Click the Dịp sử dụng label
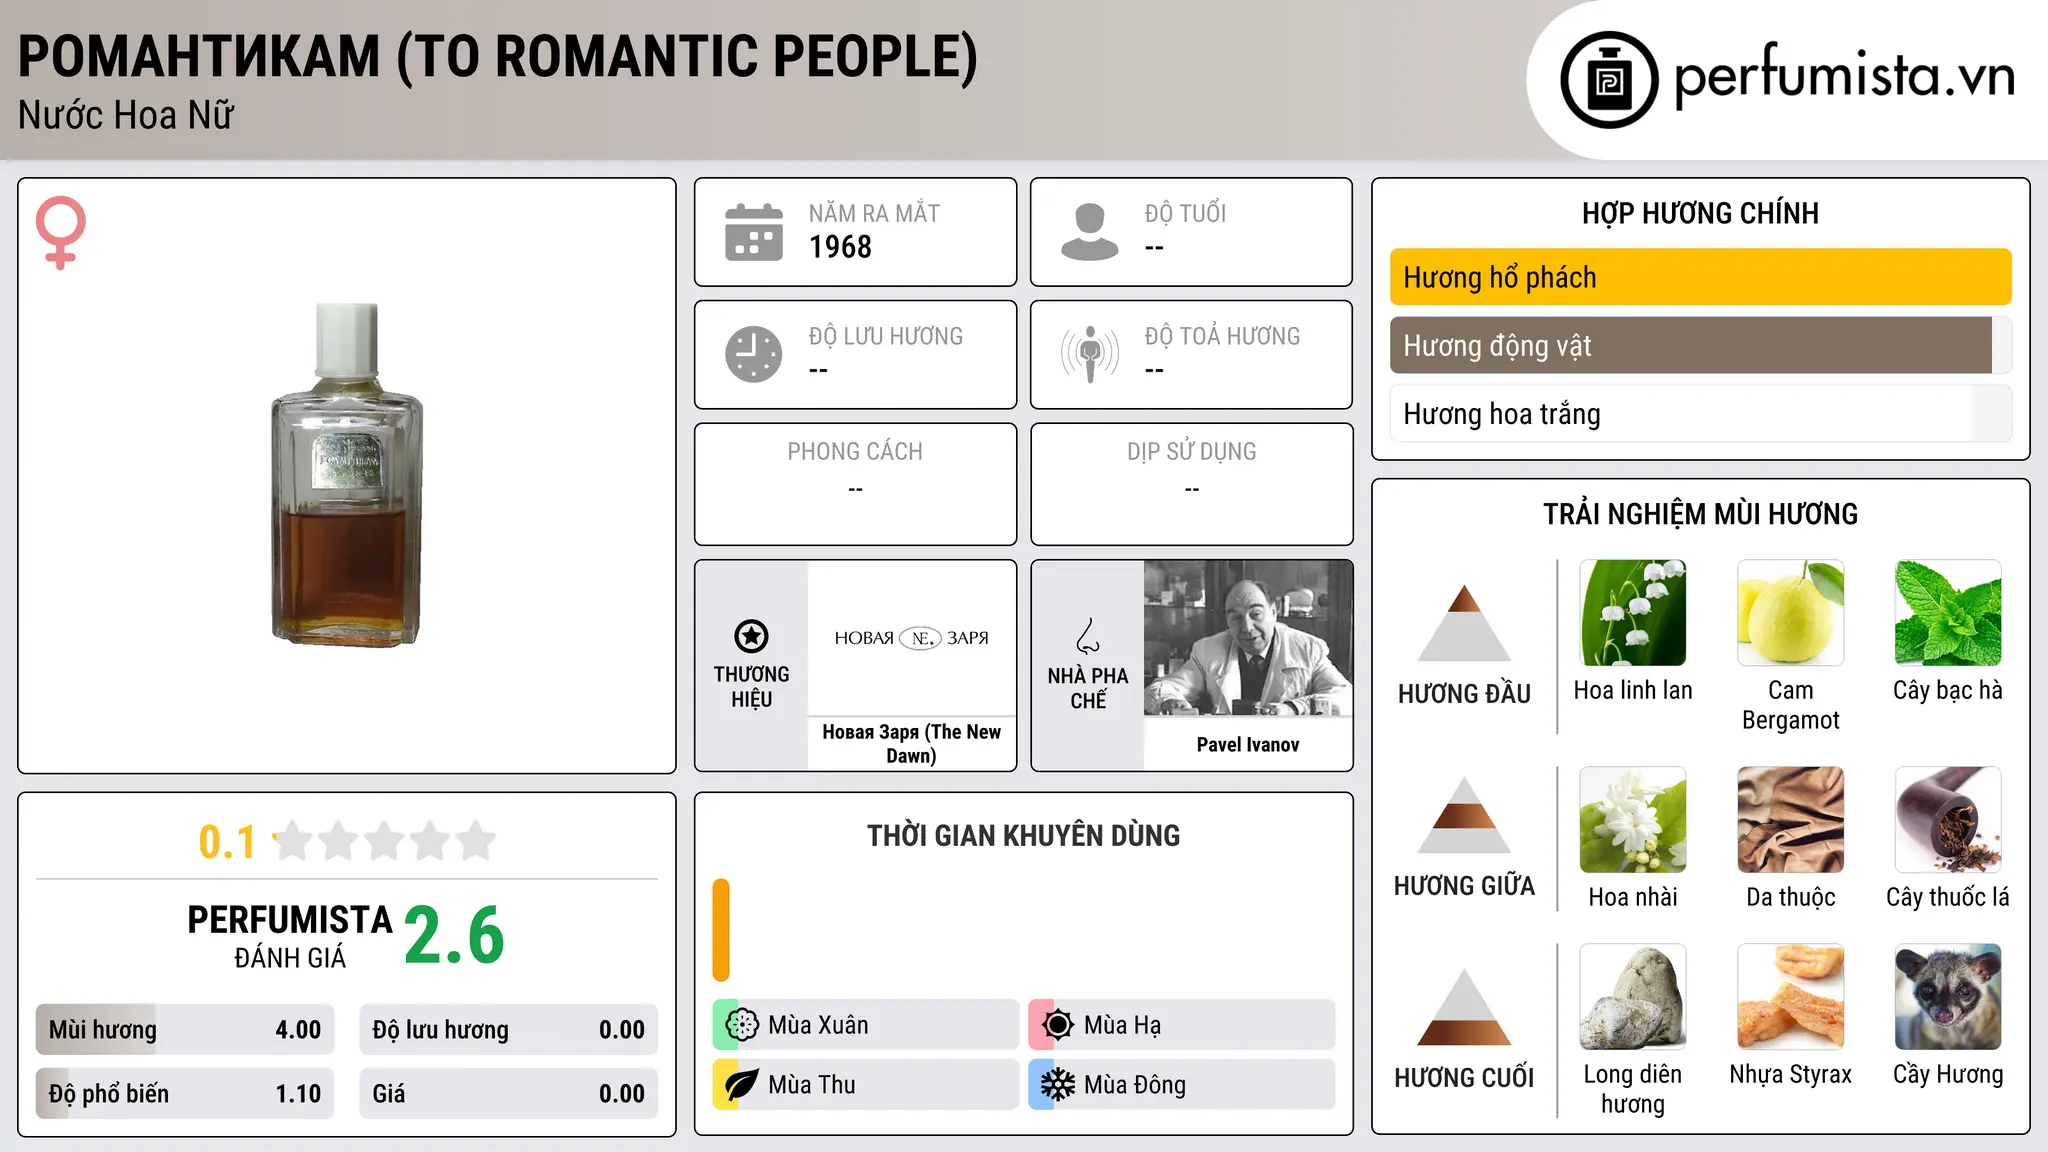2048x1152 pixels. point(1192,452)
